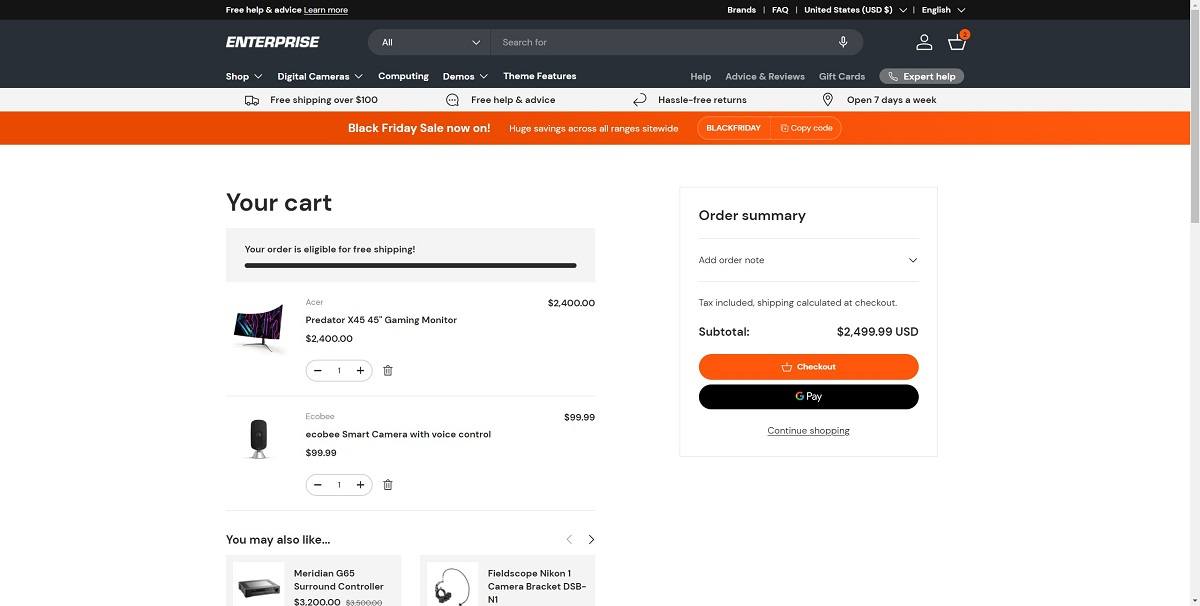Click the free shipping progress bar
The image size is (1200, 606).
[x=410, y=264]
